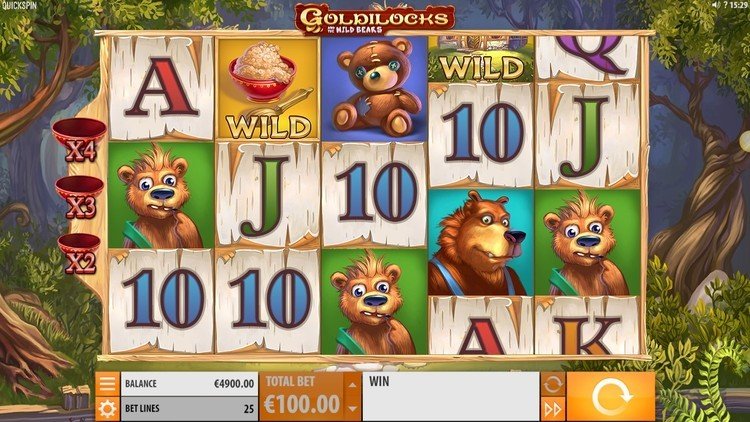Click the Goldilocks Wild Bears logo
Image resolution: width=750 pixels, height=422 pixels.
pos(375,19)
